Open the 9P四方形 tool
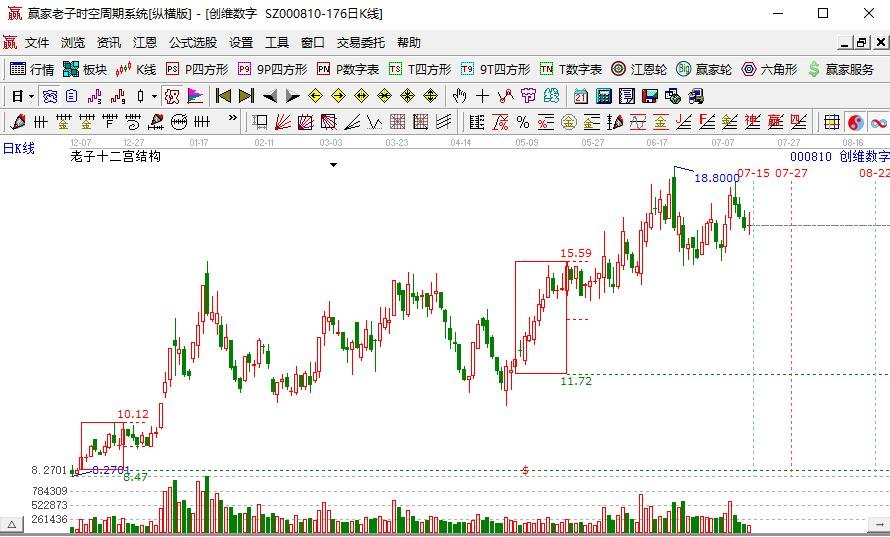890x537 pixels. click(x=272, y=69)
